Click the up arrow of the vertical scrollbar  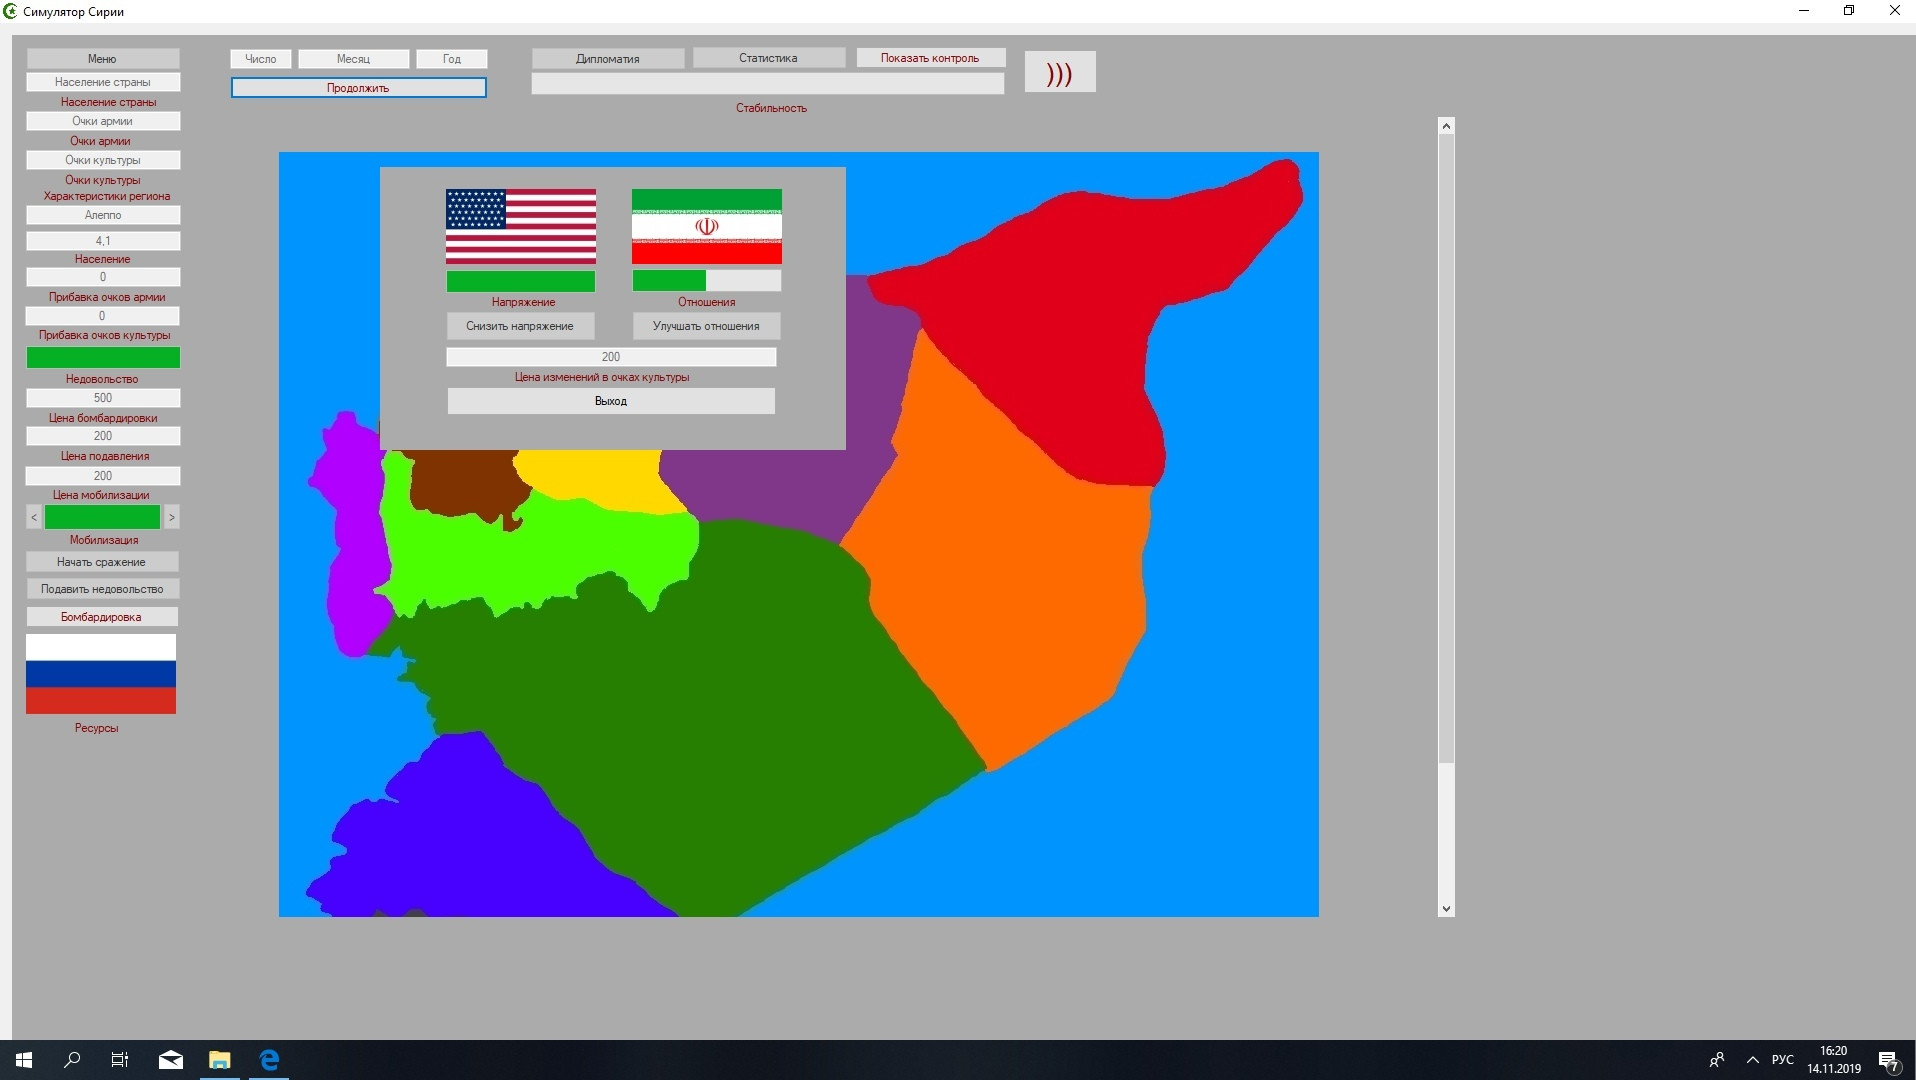point(1446,126)
